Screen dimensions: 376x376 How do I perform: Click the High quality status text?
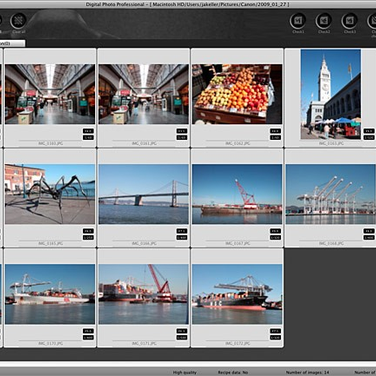[x=185, y=372]
